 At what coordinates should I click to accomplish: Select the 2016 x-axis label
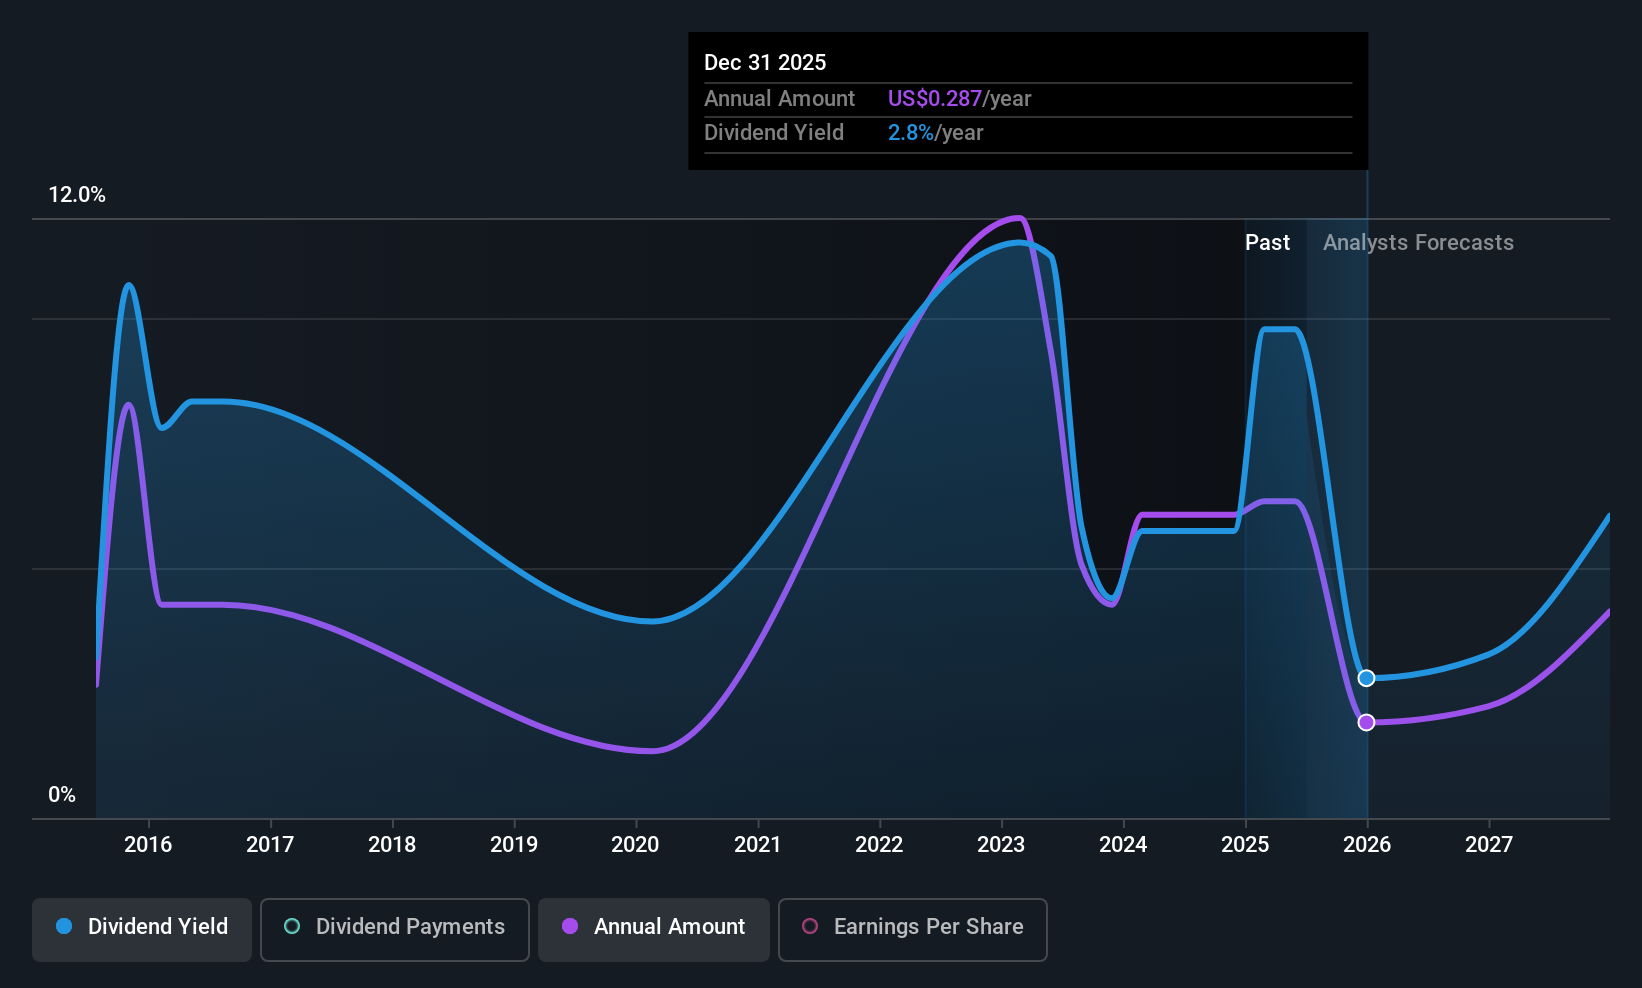coord(148,844)
